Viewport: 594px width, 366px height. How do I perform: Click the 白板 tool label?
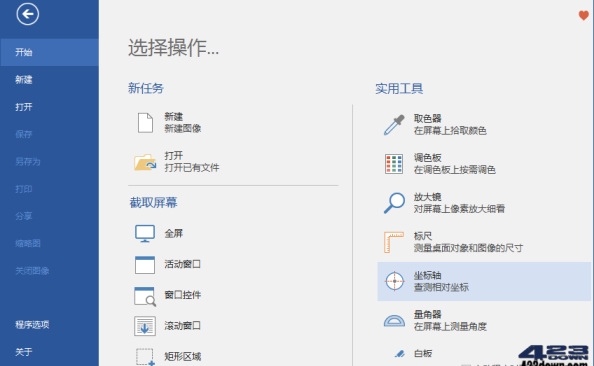click(423, 353)
